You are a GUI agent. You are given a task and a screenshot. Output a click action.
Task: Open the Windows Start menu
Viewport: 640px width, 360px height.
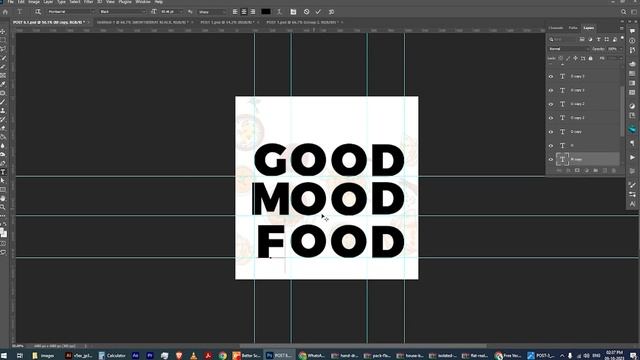(4, 356)
